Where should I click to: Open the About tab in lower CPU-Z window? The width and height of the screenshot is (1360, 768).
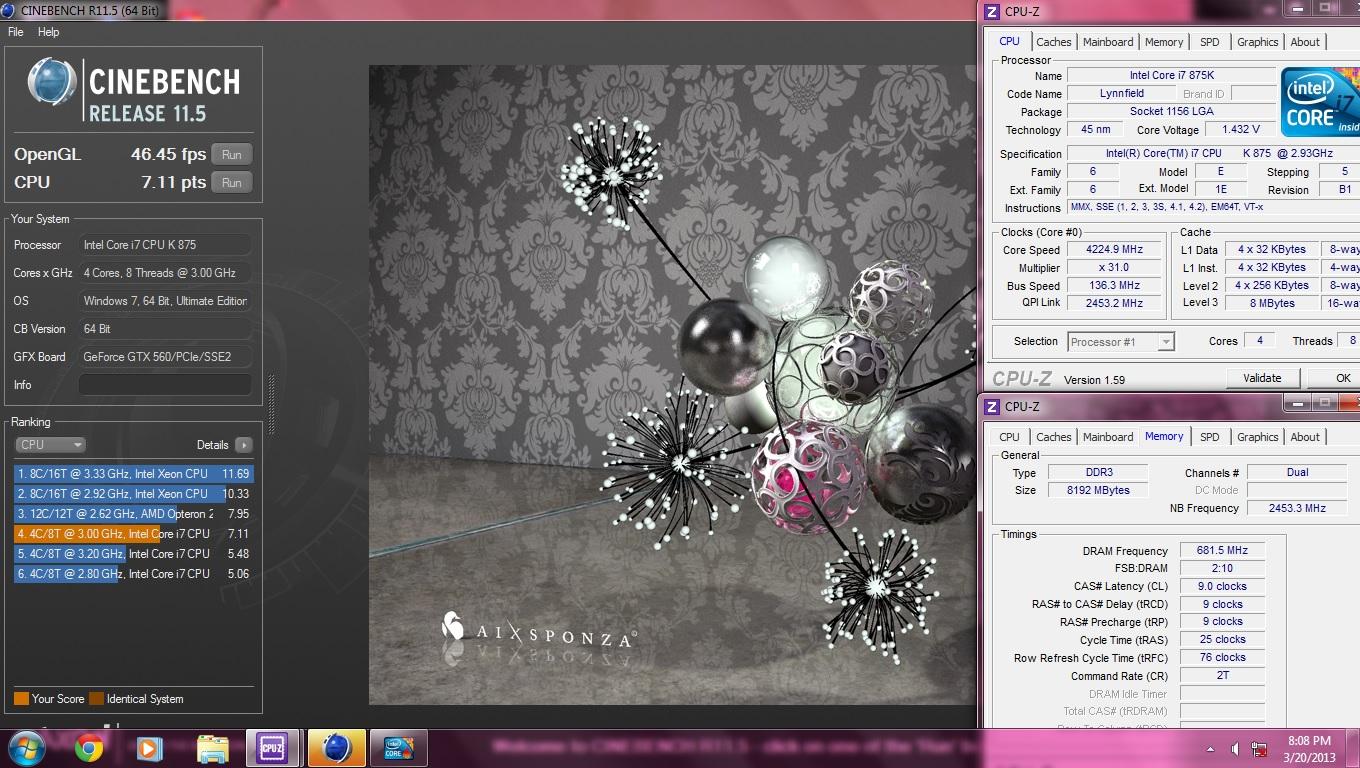(x=1305, y=437)
